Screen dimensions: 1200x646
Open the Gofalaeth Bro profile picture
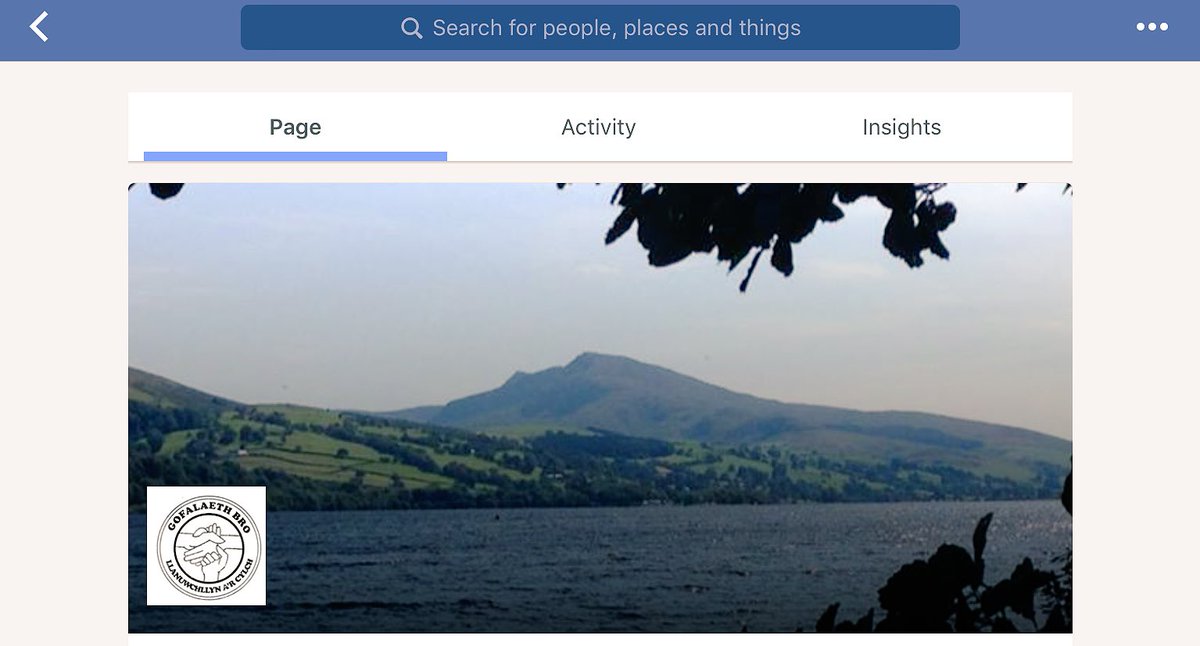tap(206, 546)
